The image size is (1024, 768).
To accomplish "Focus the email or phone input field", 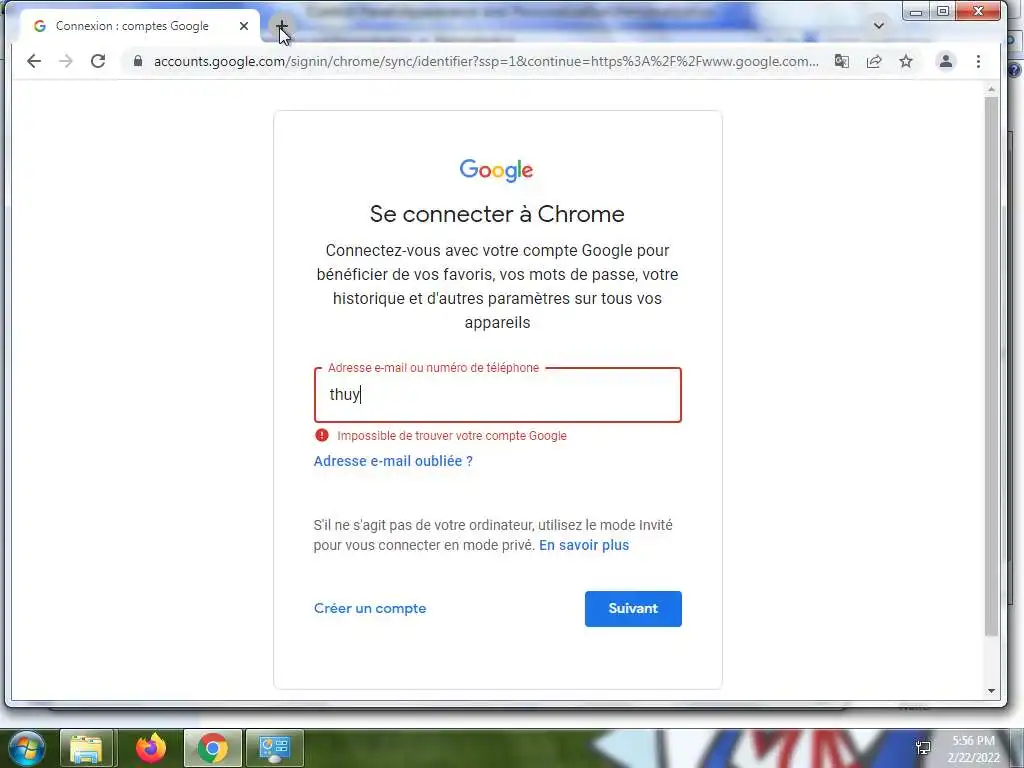I will (x=498, y=395).
